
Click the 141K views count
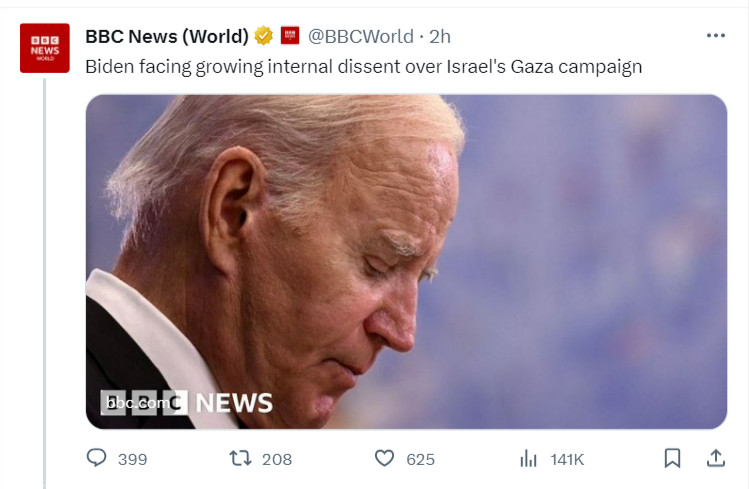[x=567, y=459]
